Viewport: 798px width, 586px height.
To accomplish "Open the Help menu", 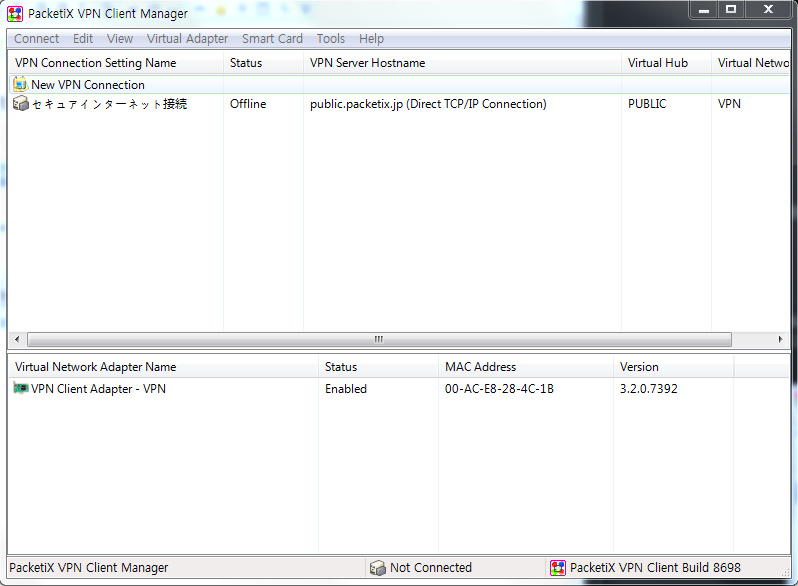I will [x=372, y=39].
